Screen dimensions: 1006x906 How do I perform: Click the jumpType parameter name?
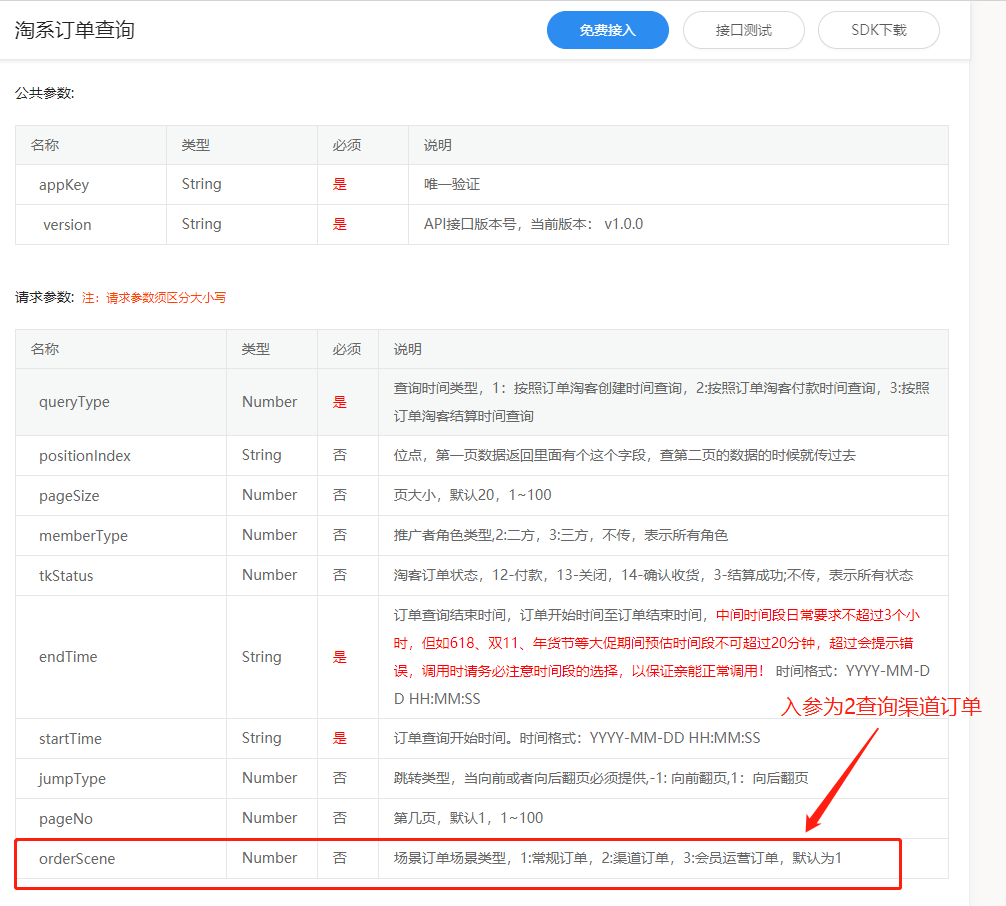72,779
